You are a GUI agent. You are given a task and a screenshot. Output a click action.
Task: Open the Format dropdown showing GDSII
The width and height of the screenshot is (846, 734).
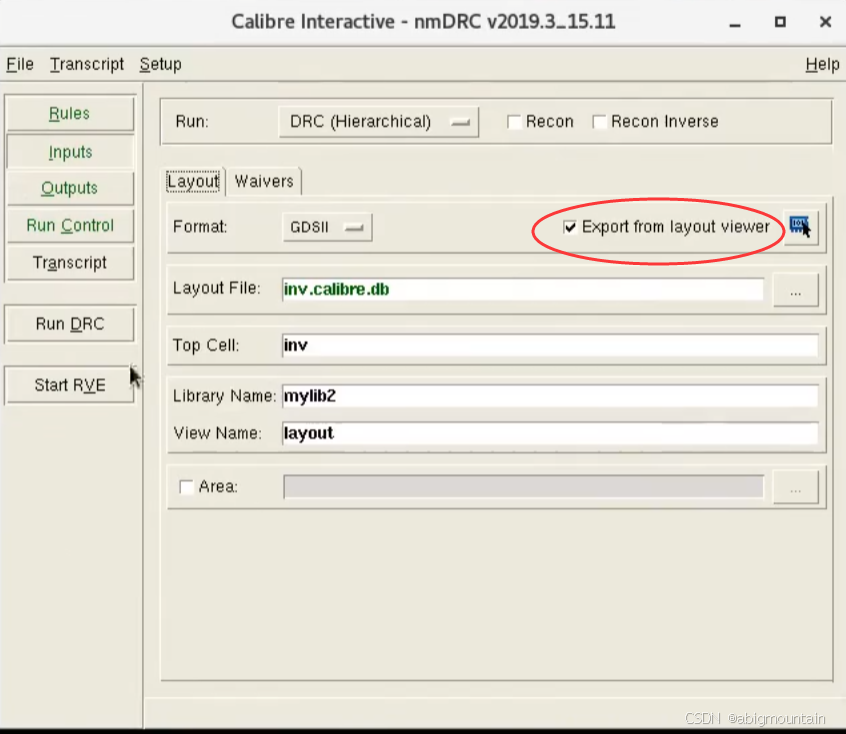(x=326, y=227)
